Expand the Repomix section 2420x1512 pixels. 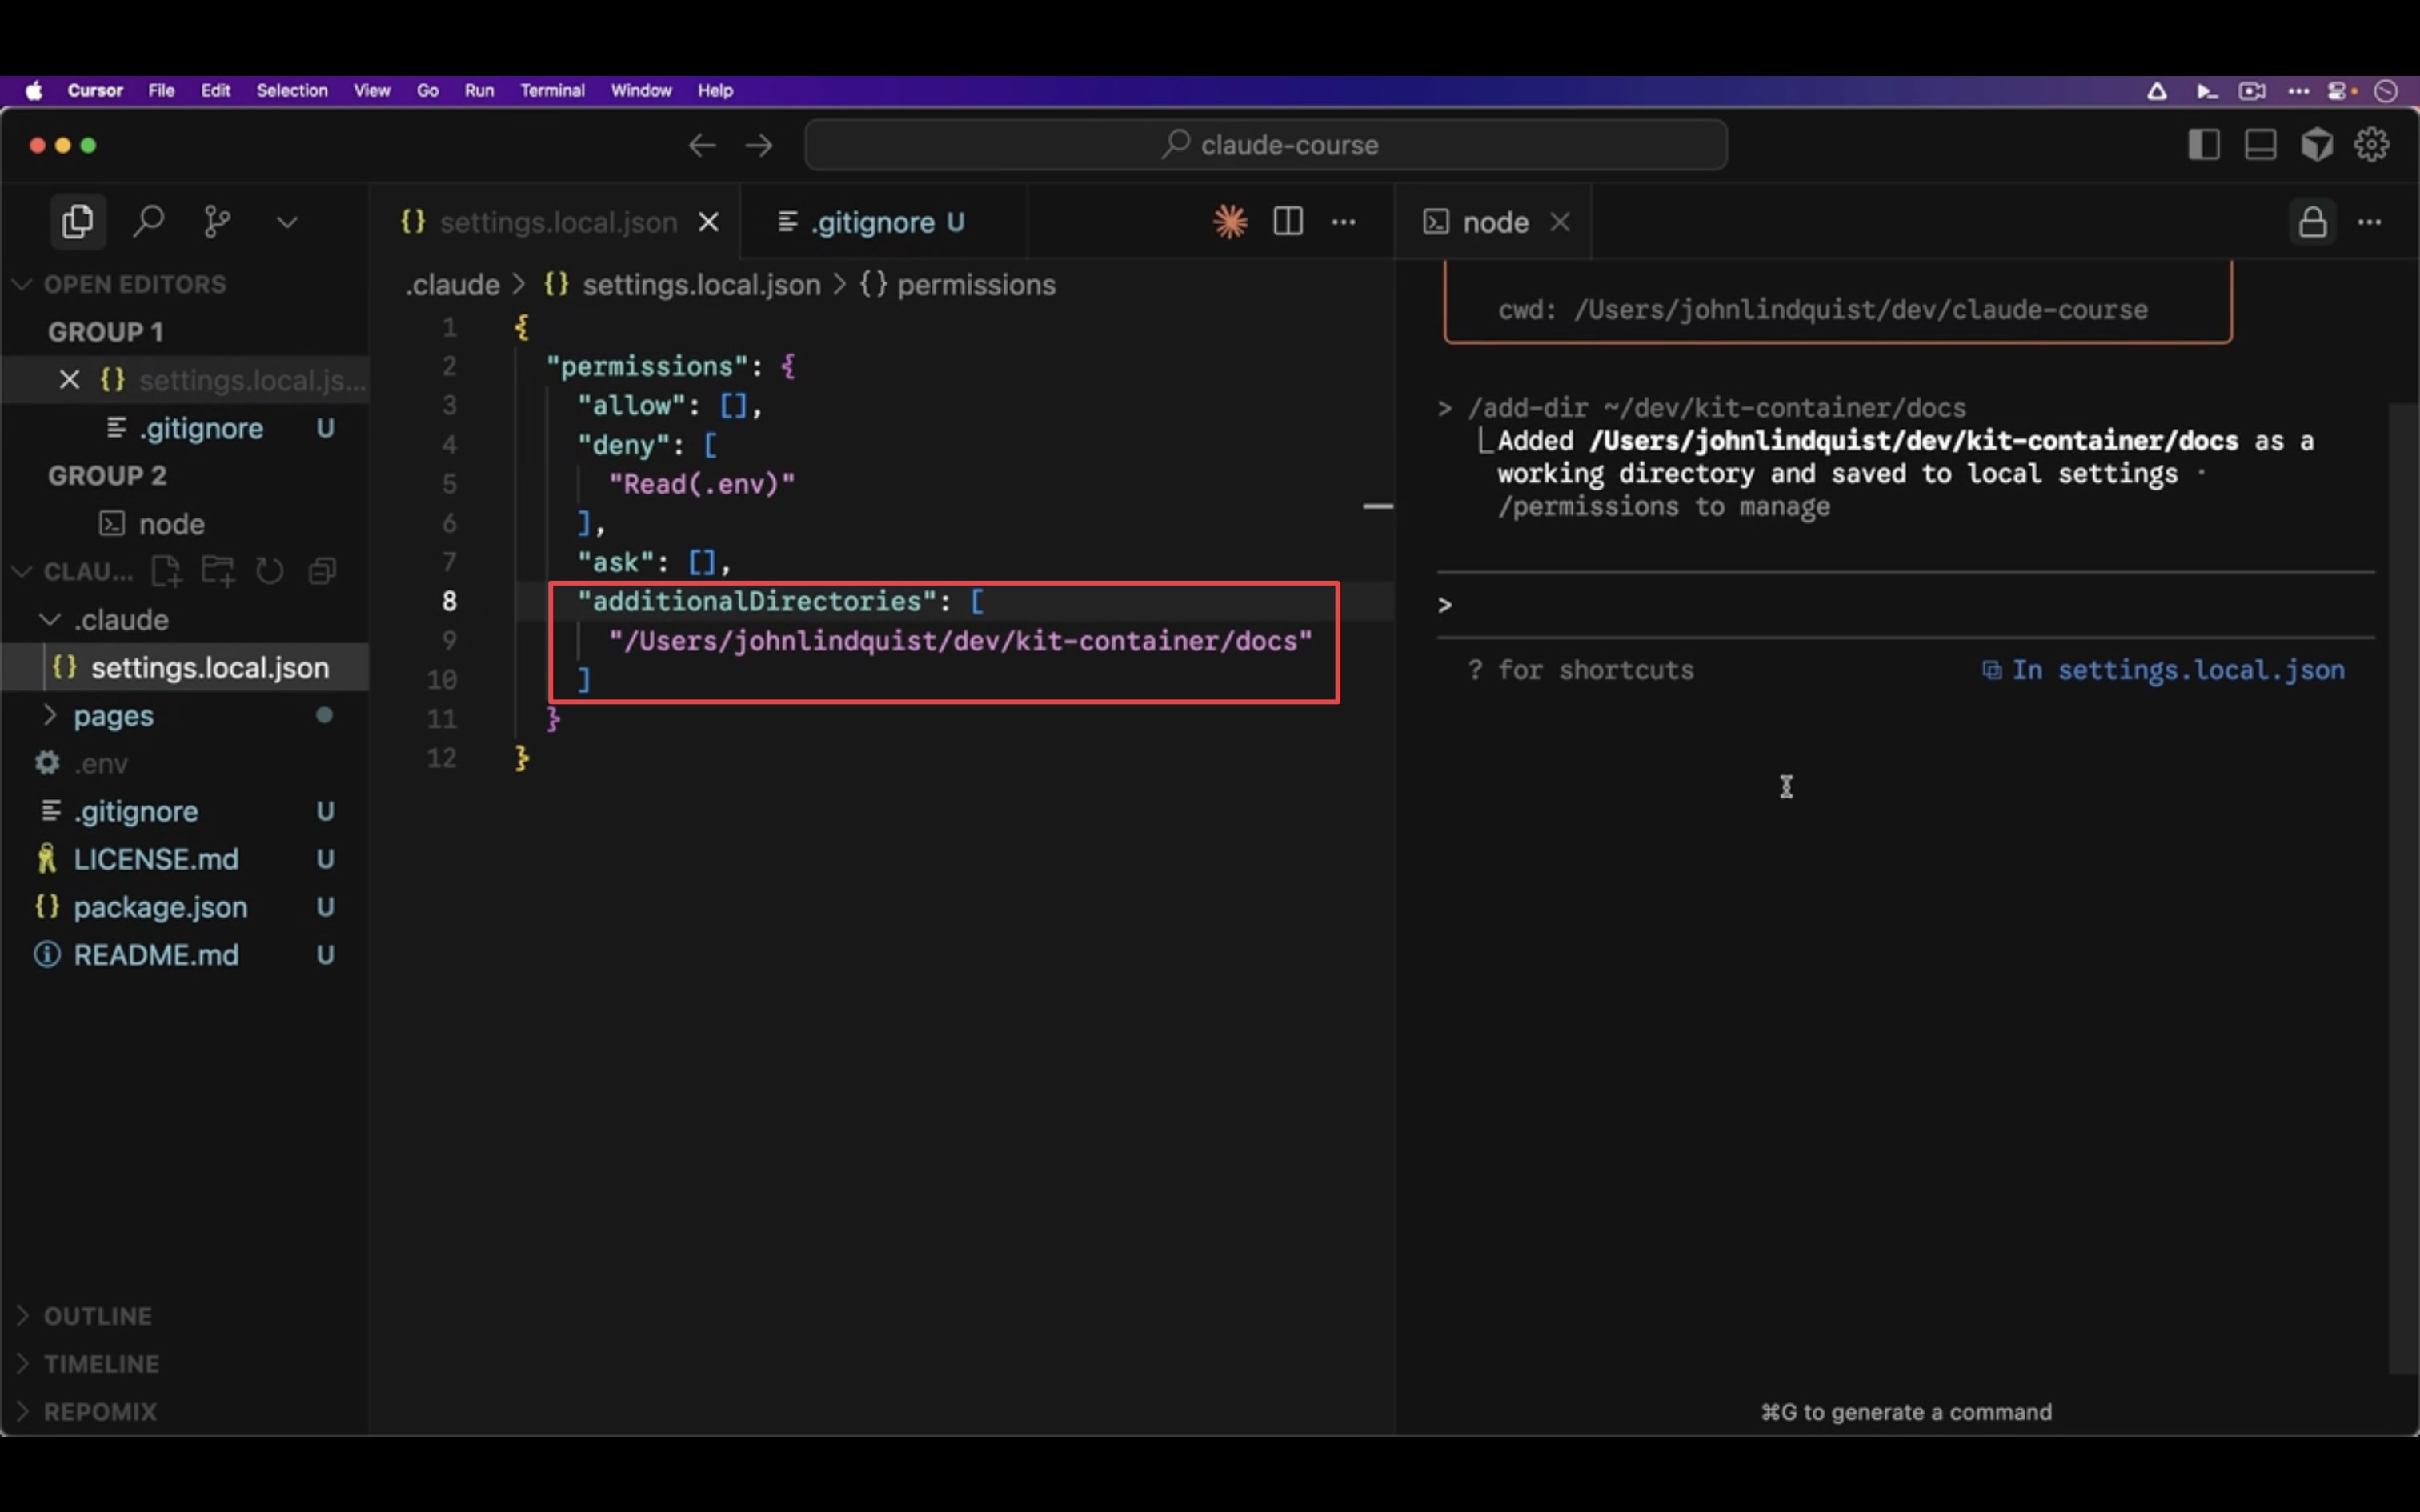[x=185, y=1412]
